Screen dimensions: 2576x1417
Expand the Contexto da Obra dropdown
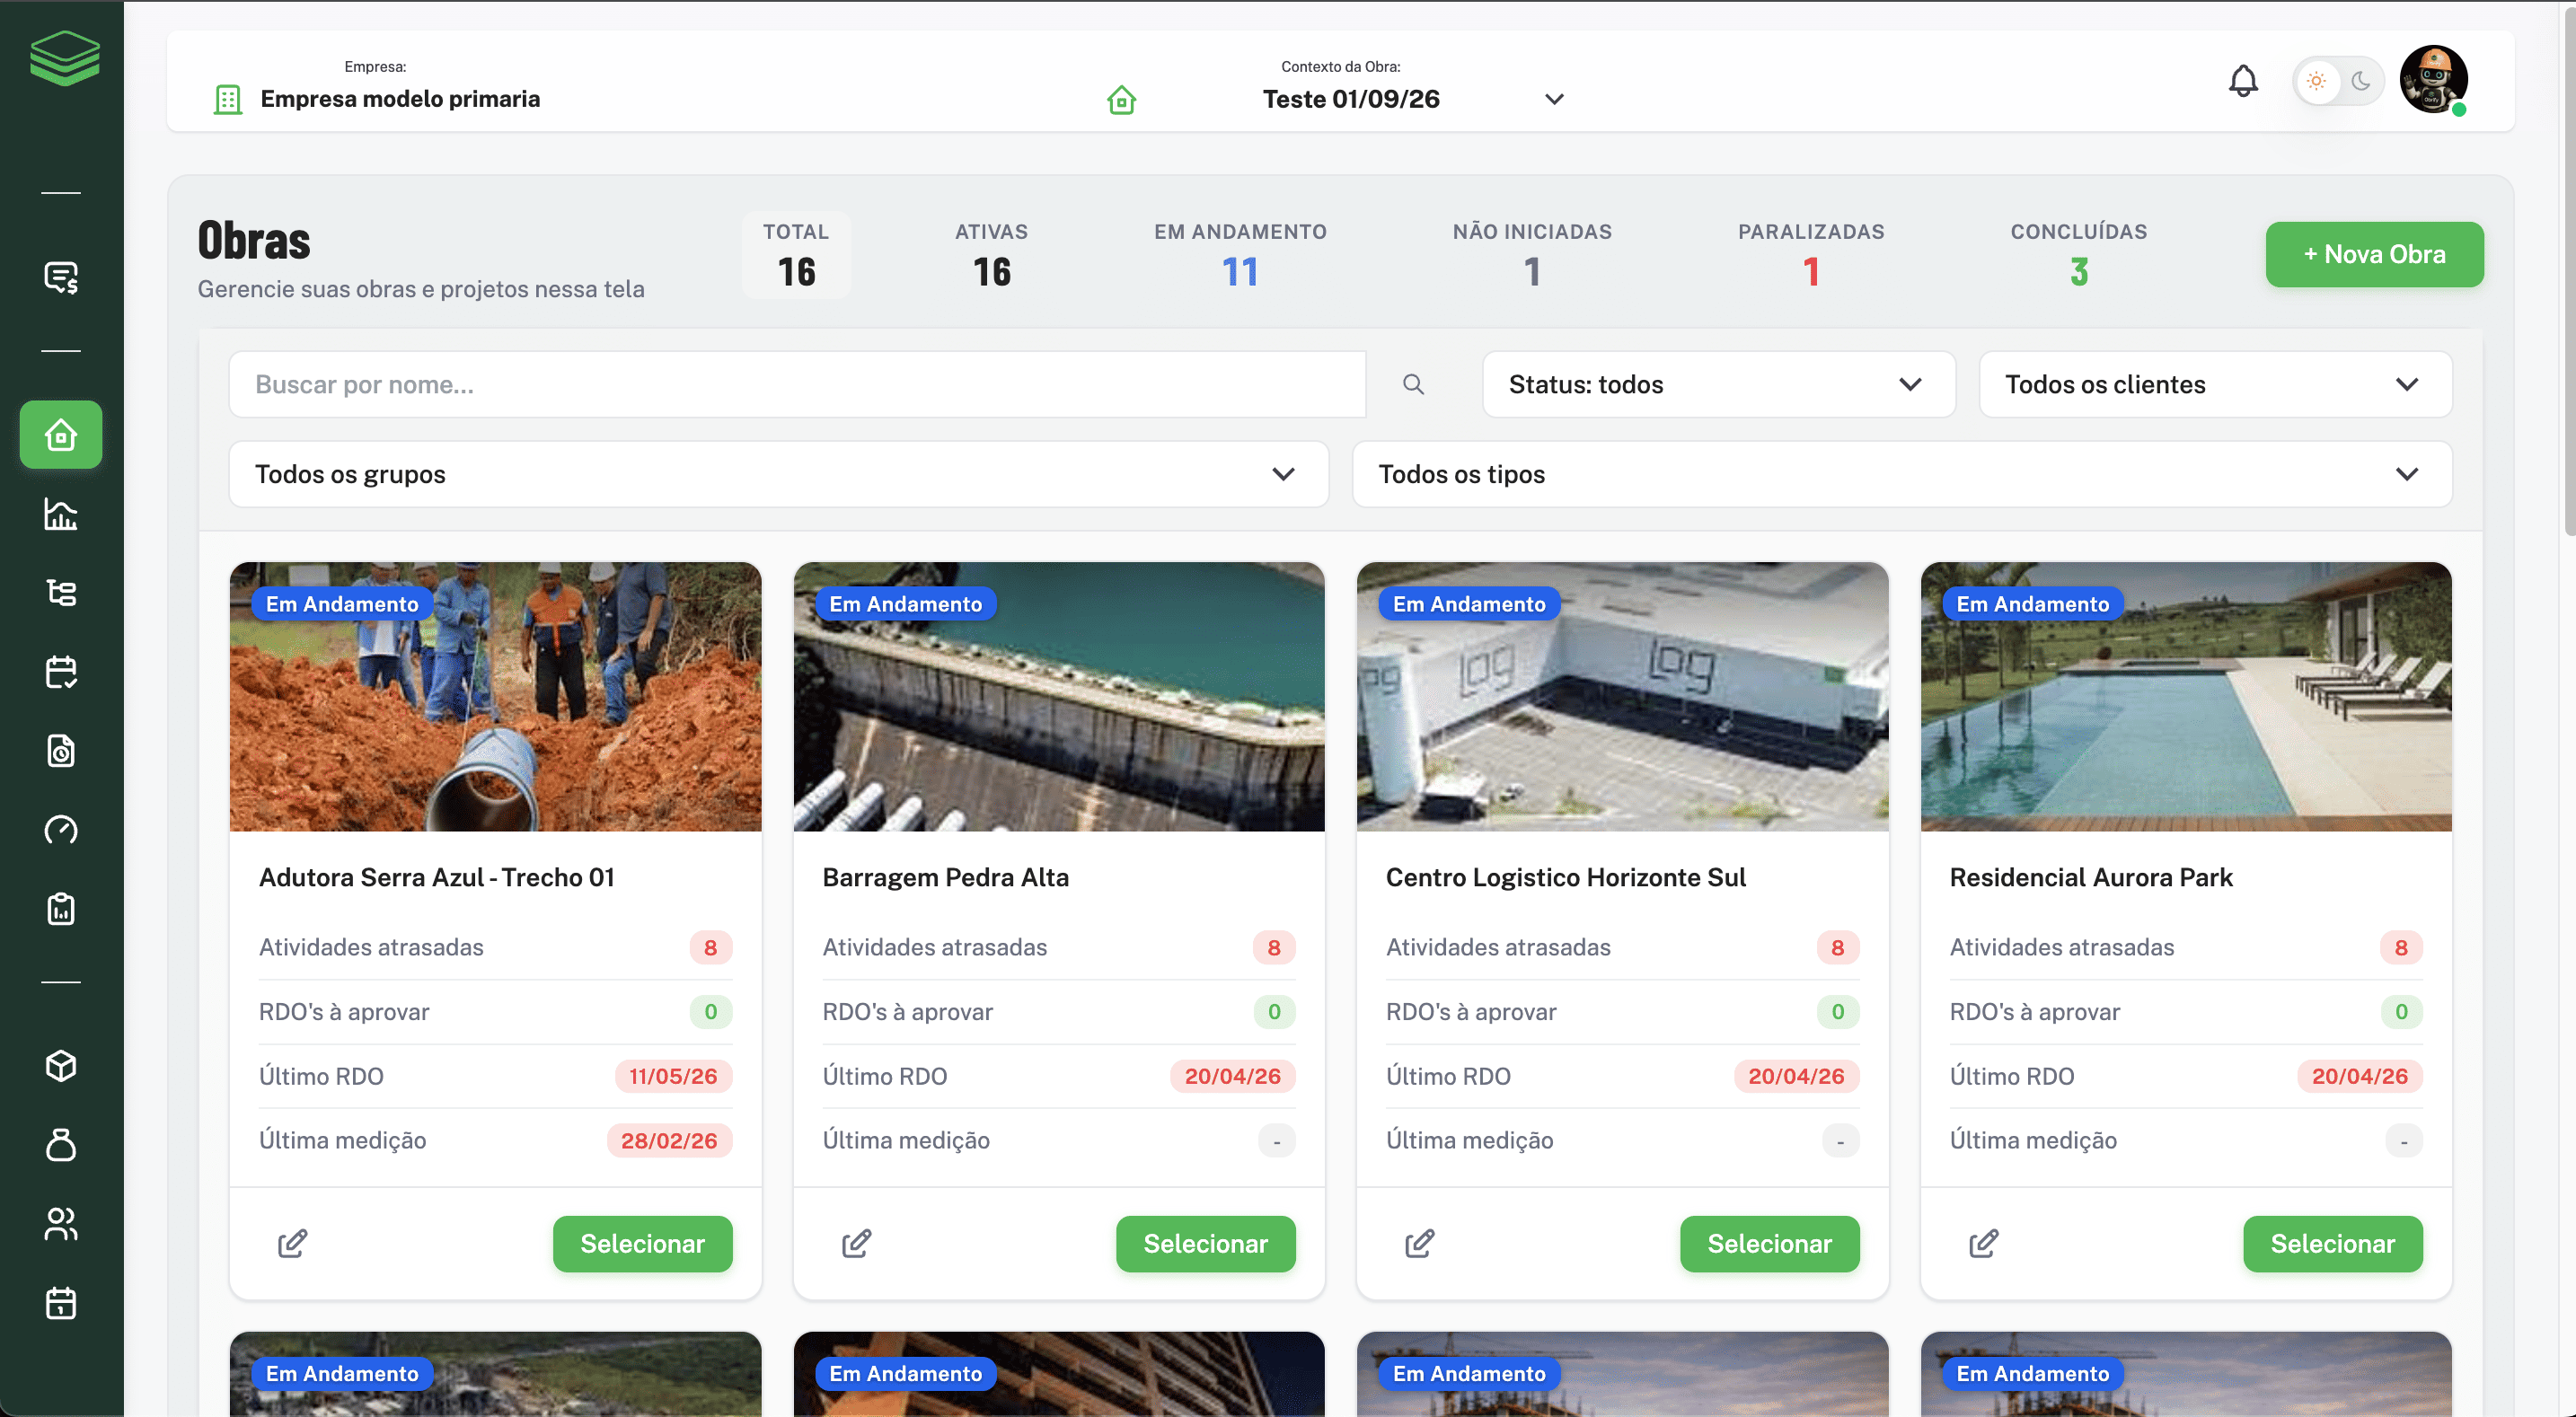(1554, 99)
